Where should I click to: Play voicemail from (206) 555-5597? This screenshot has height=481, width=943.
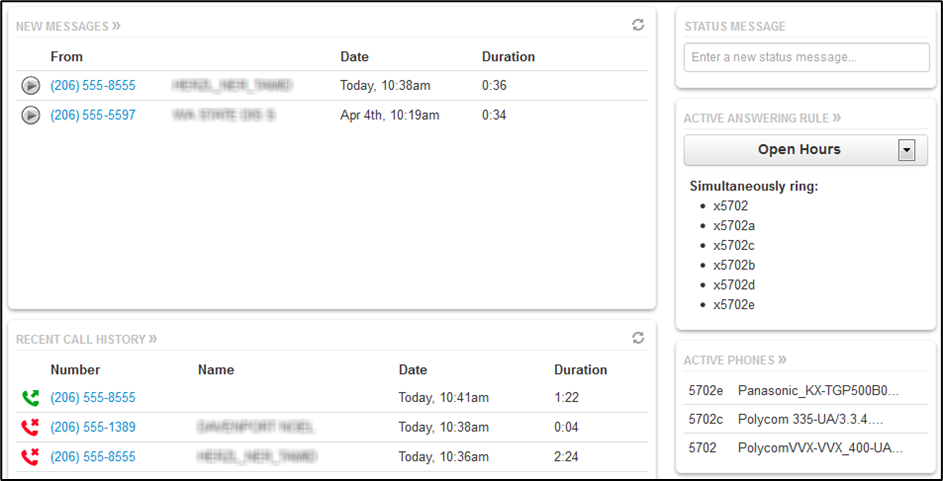(x=30, y=116)
